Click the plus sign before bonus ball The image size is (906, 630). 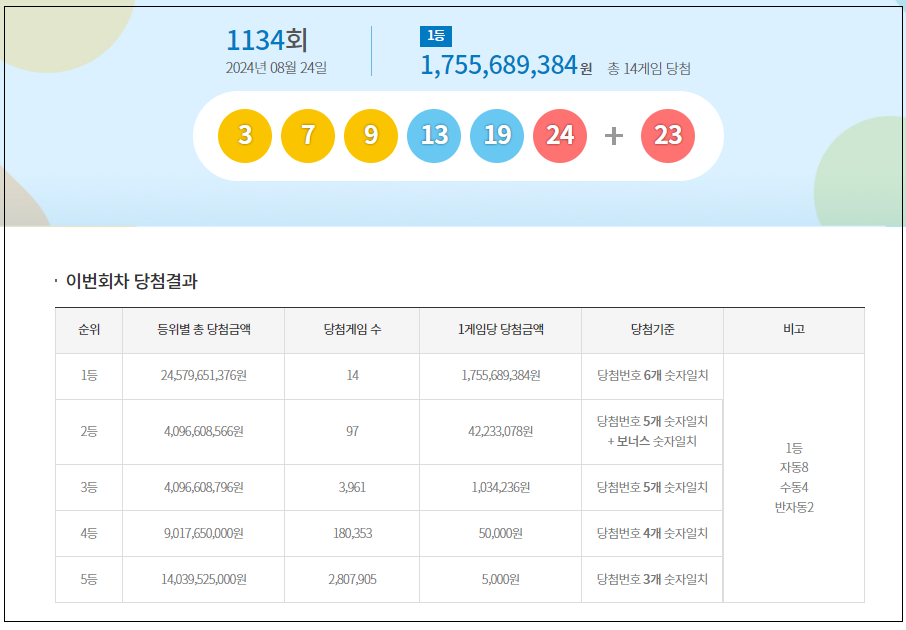(x=614, y=136)
